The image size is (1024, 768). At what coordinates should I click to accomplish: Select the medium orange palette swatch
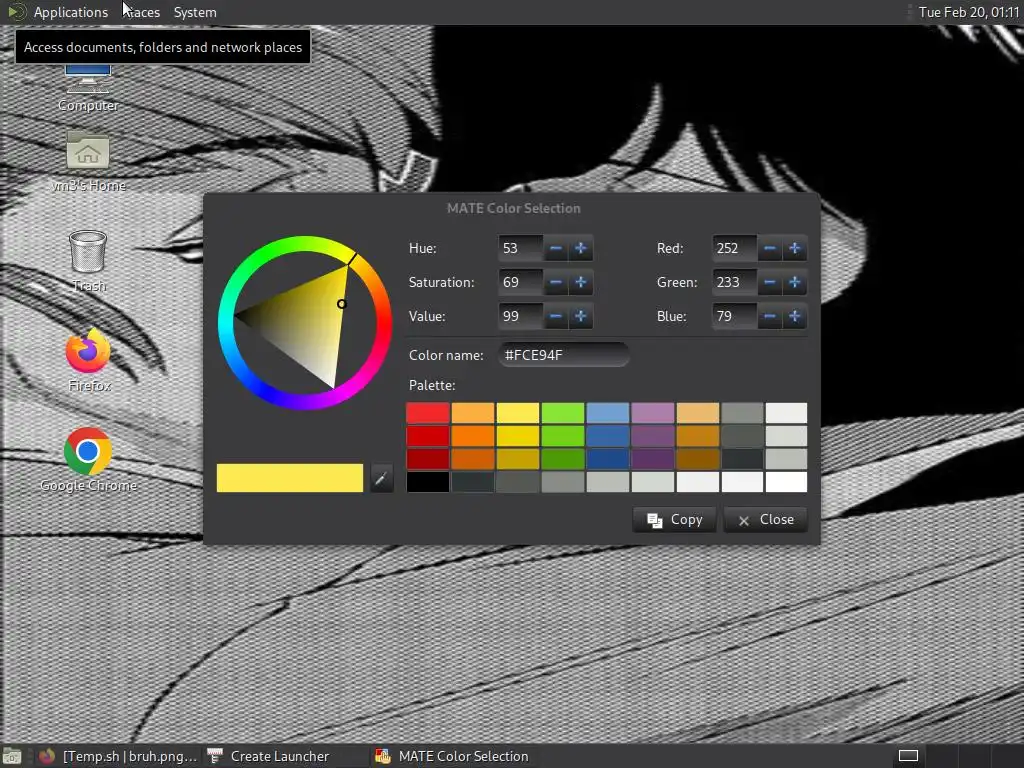coord(473,436)
